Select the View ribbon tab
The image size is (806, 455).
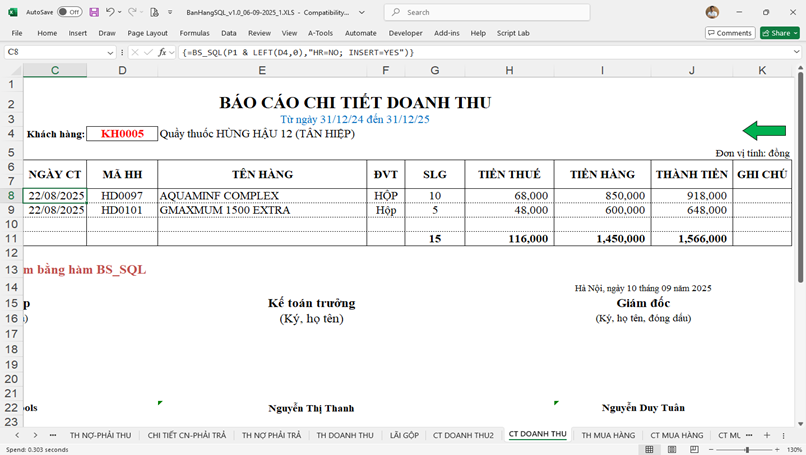coord(289,33)
